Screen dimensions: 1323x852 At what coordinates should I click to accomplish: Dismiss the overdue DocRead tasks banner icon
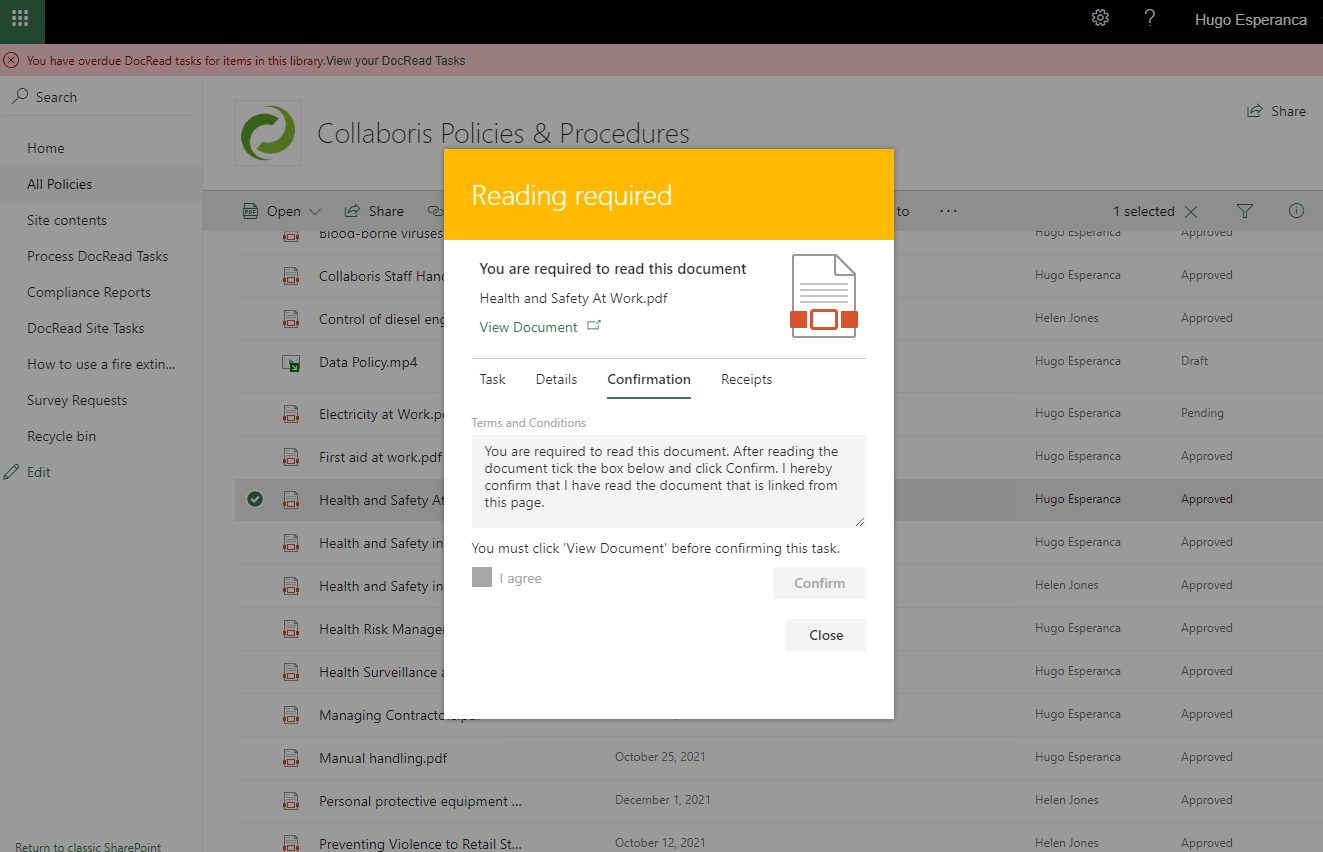(x=11, y=60)
